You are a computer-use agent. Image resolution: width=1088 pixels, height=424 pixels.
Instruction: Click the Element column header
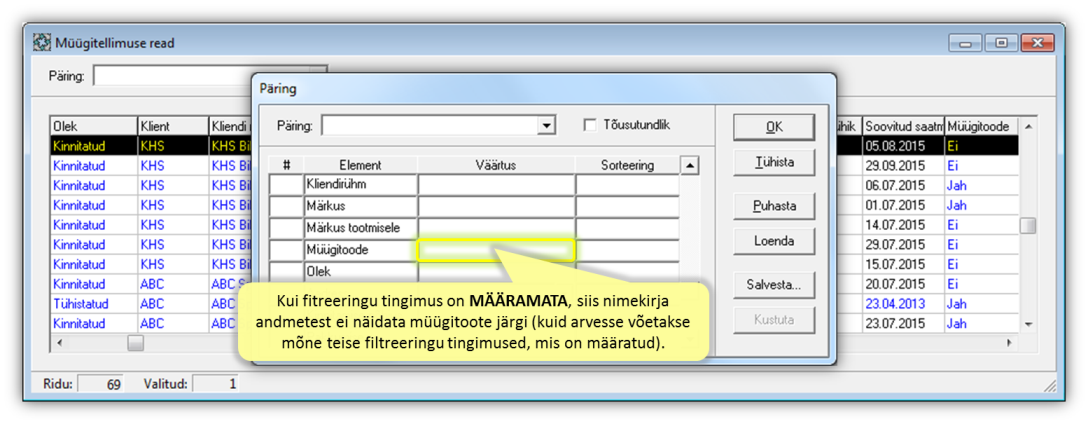(x=361, y=165)
